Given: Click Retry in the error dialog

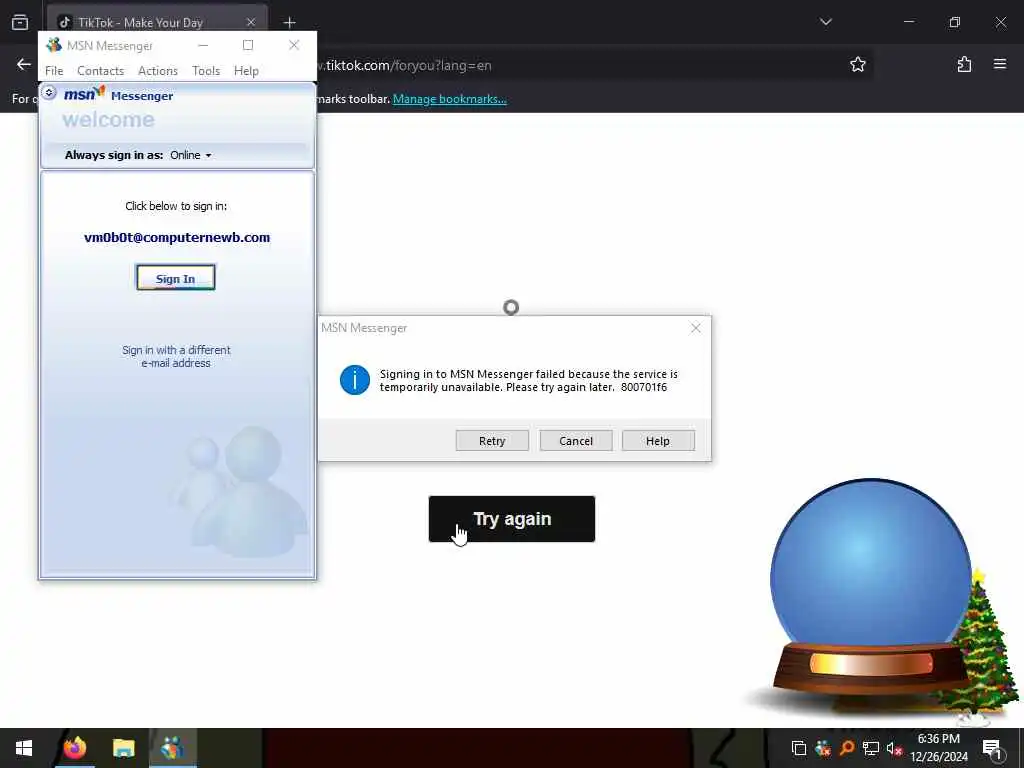Looking at the screenshot, I should [492, 441].
